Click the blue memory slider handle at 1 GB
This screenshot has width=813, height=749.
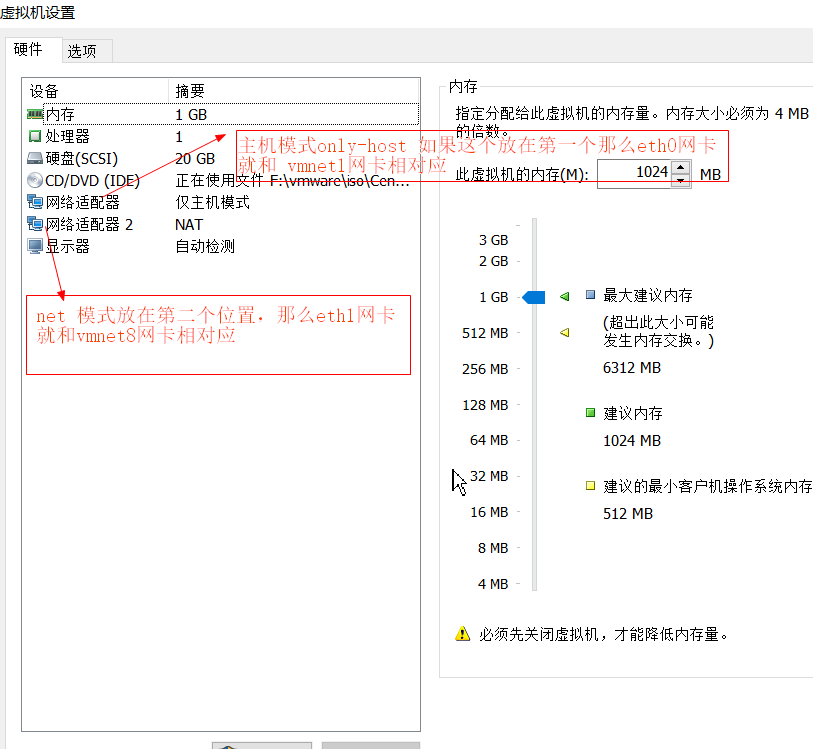point(534,297)
